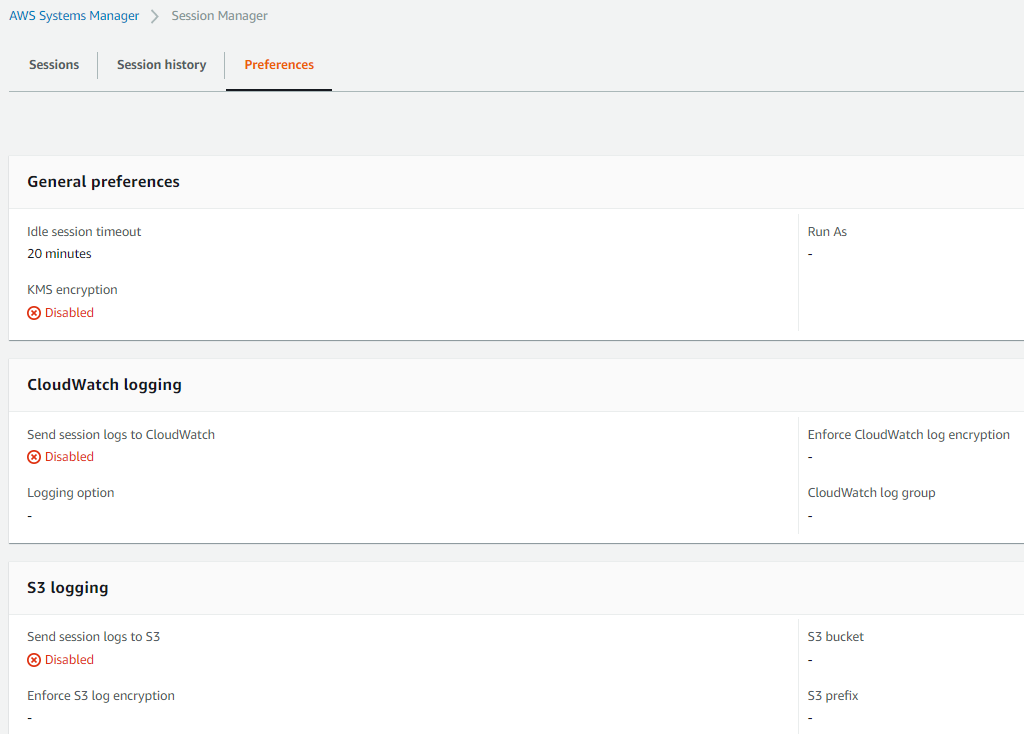The width and height of the screenshot is (1024, 734).
Task: Click the Enforce CloudWatch log encryption label
Action: pos(908,435)
